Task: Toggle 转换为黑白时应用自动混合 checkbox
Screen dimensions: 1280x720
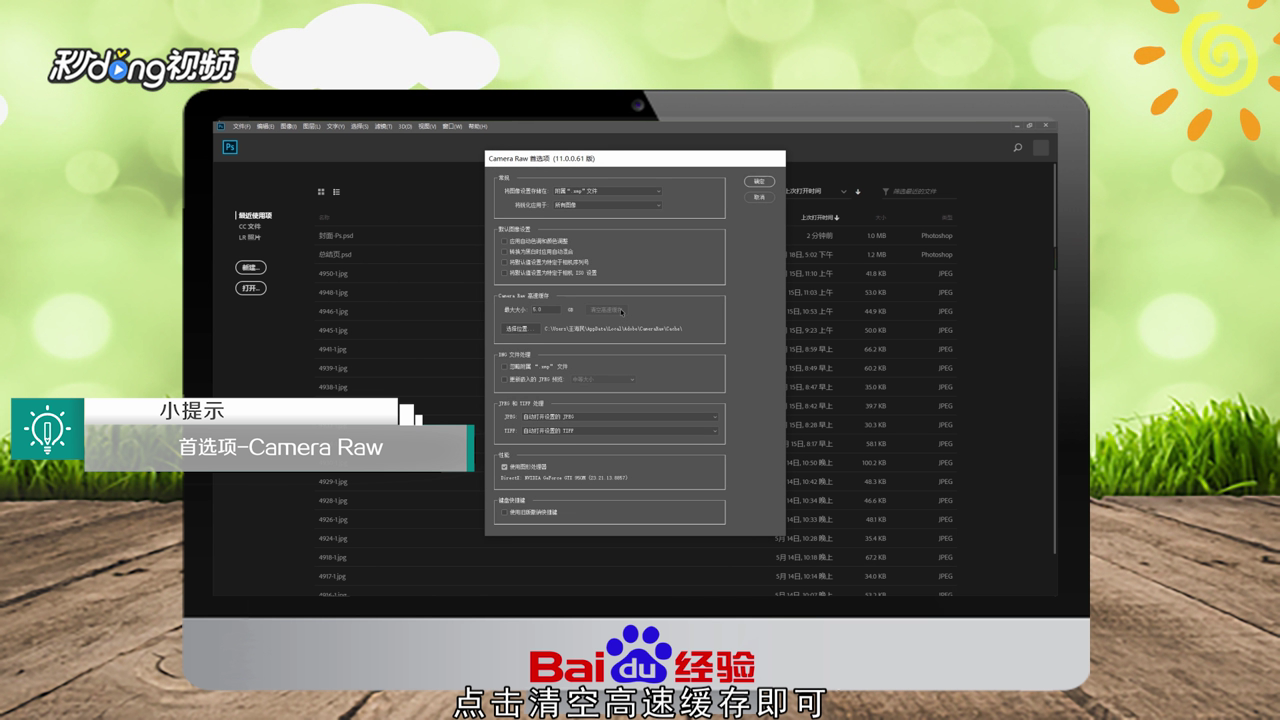Action: click(x=505, y=251)
